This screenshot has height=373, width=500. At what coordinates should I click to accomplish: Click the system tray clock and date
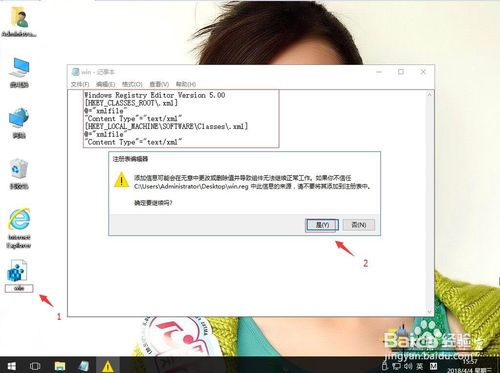coord(469,366)
